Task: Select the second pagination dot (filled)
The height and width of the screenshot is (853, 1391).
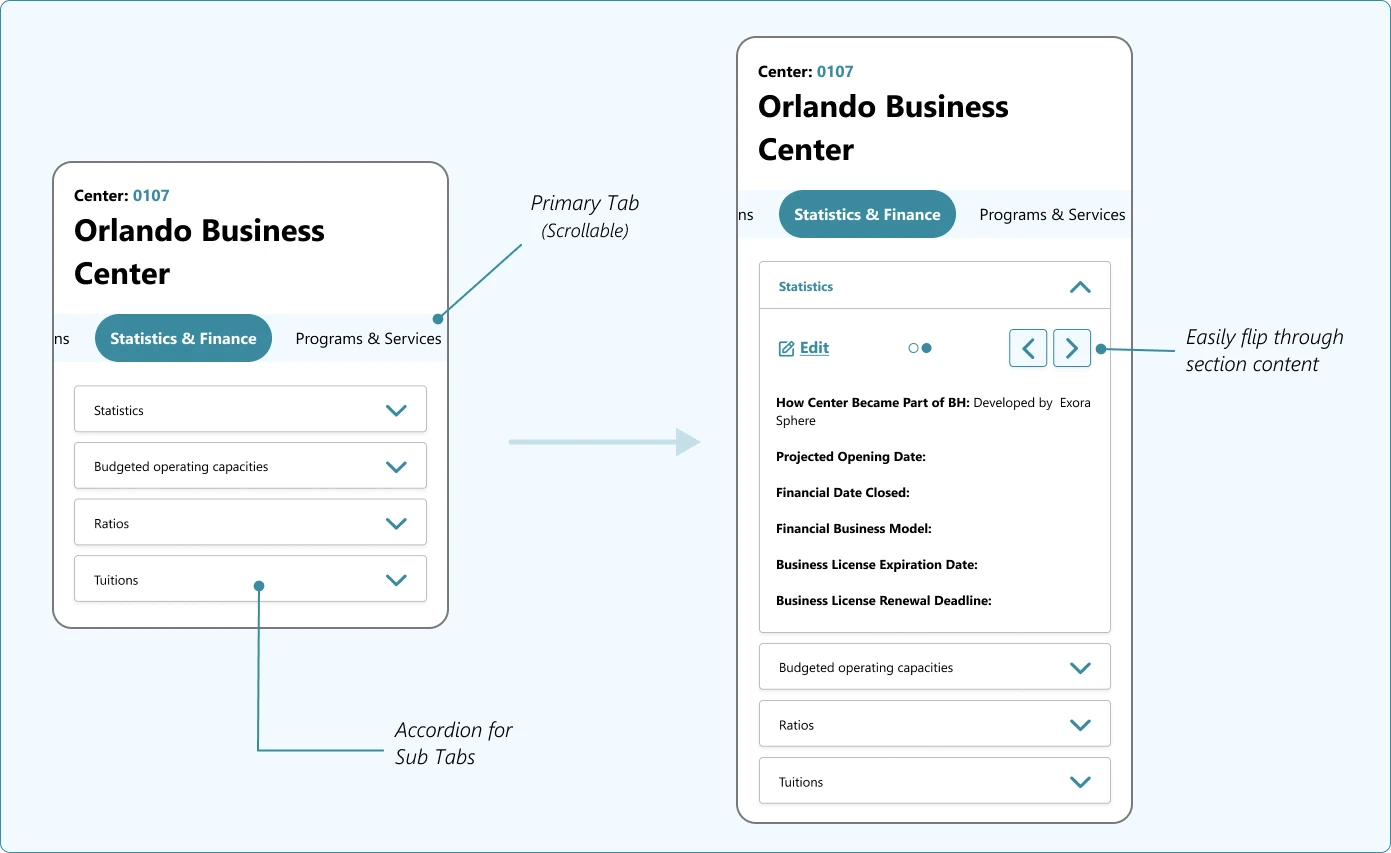Action: pos(927,348)
